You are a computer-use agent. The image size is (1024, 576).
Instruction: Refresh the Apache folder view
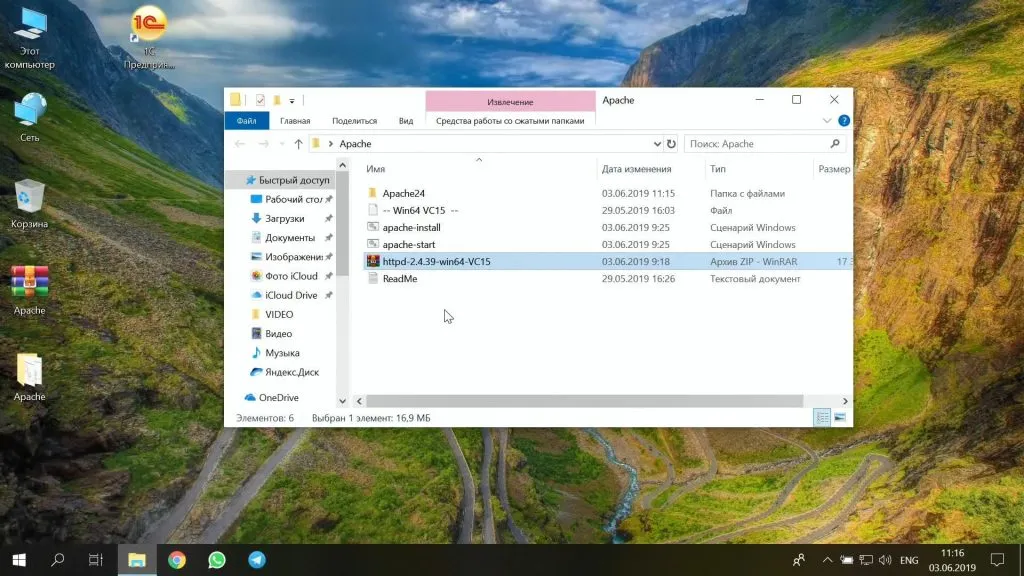click(x=671, y=144)
